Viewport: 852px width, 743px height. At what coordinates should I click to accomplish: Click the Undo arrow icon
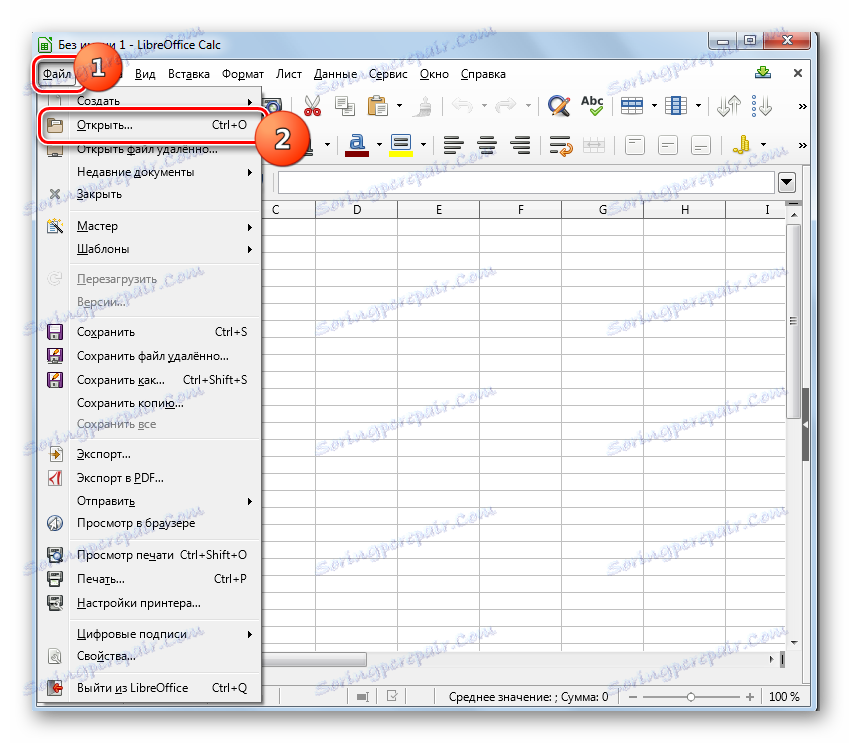coord(462,105)
